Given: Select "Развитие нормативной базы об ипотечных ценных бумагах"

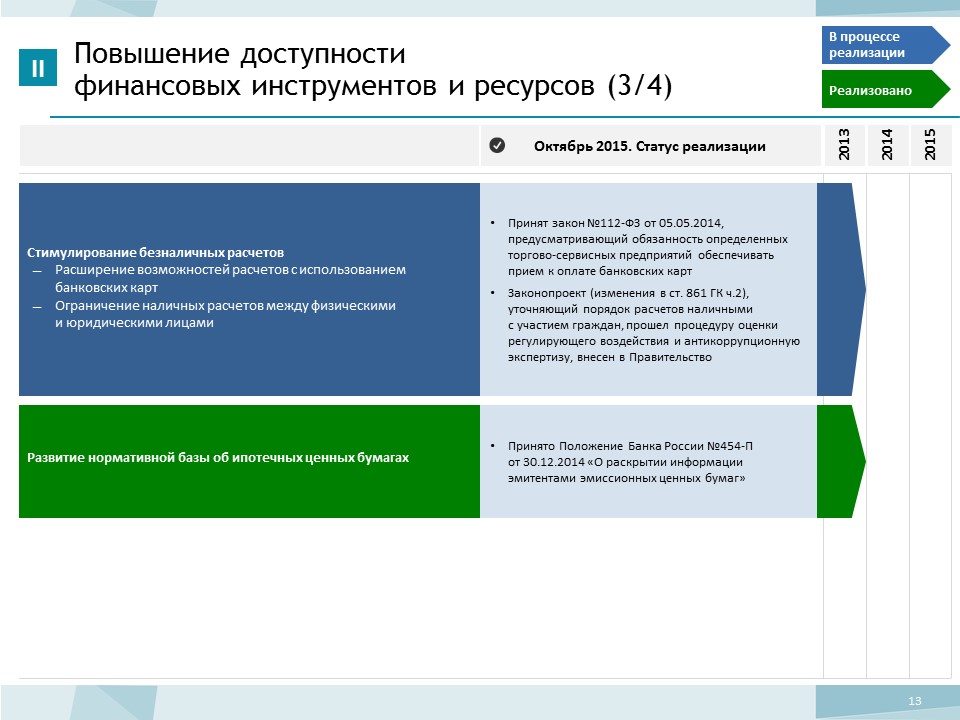Looking at the screenshot, I should click(x=218, y=458).
